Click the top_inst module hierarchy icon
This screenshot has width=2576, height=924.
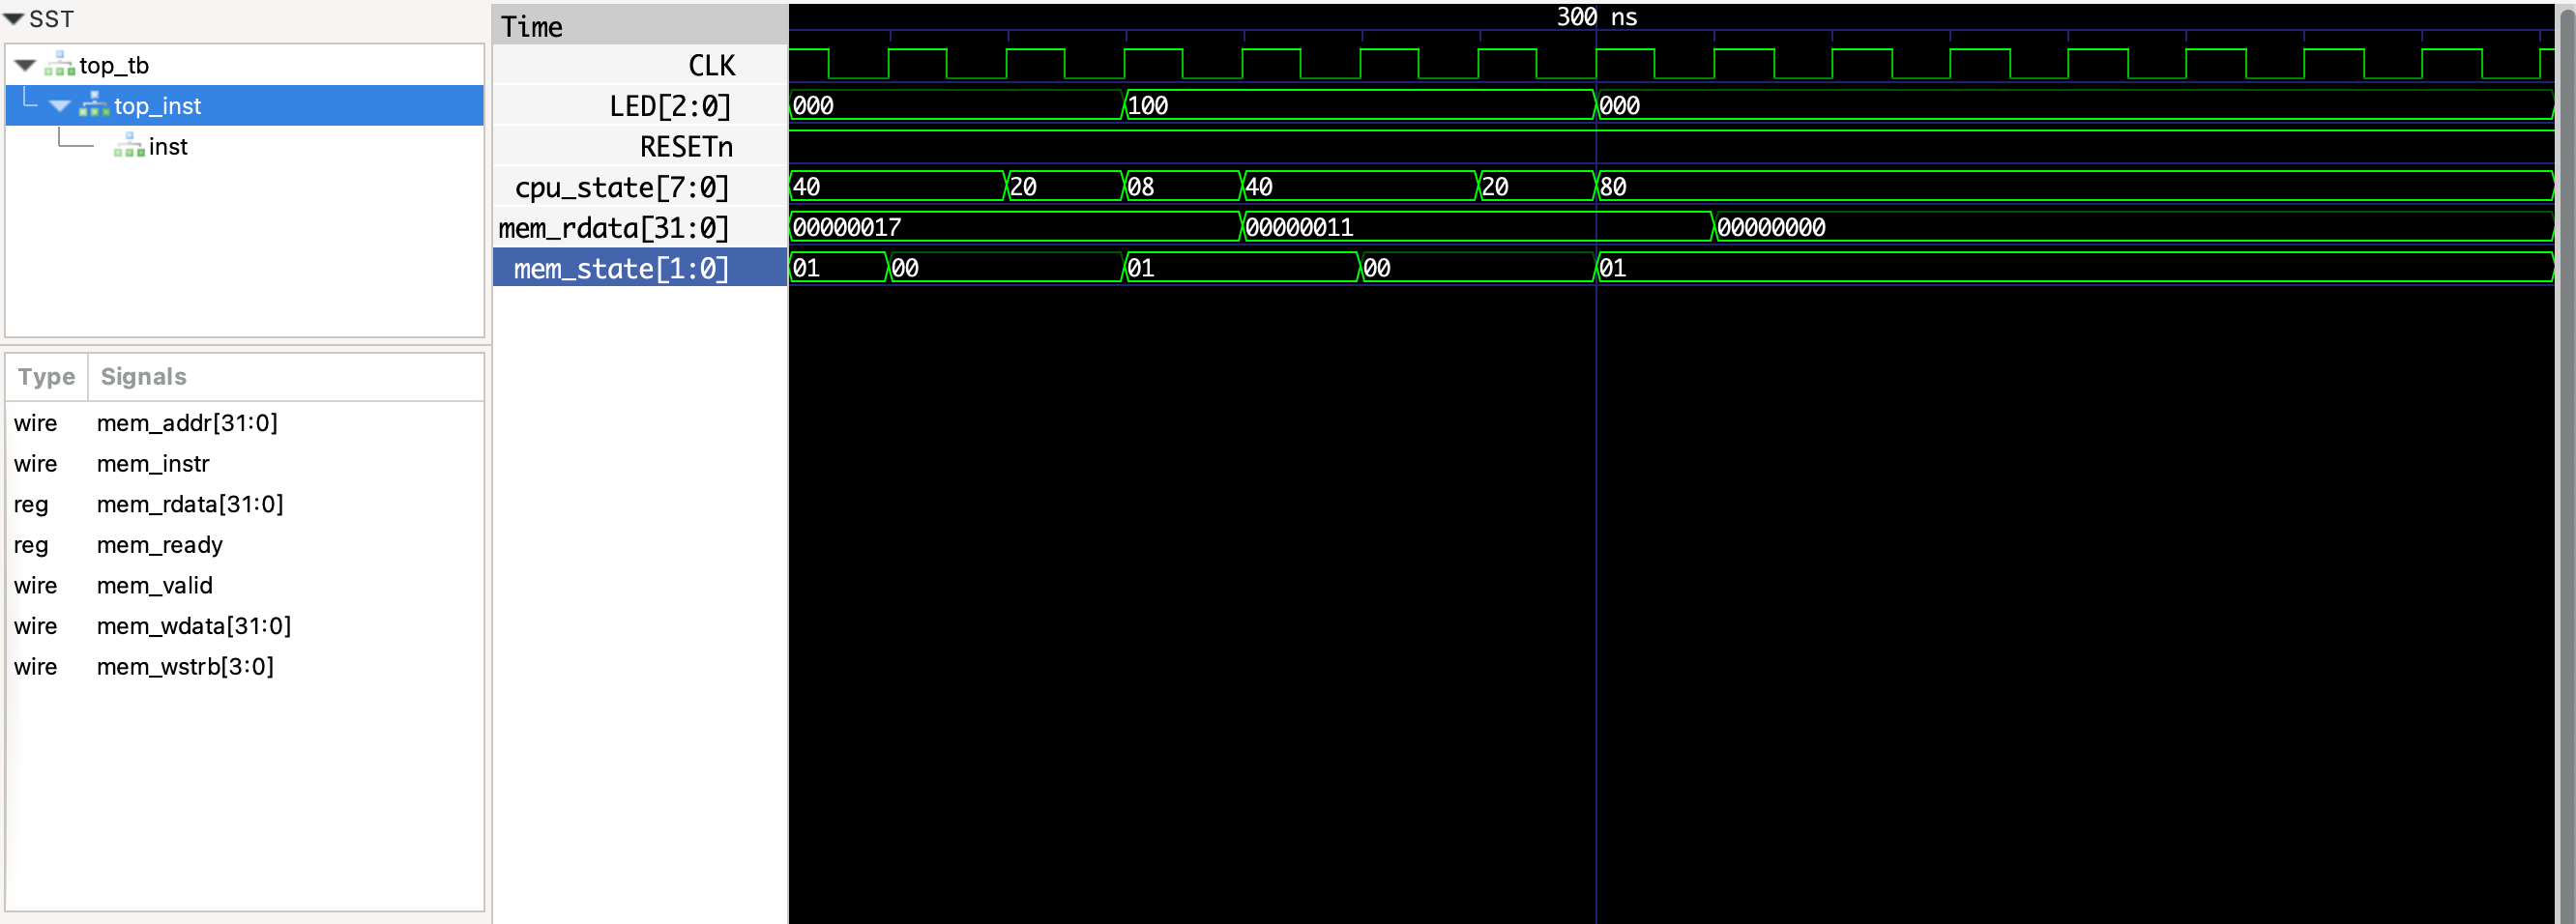point(95,105)
